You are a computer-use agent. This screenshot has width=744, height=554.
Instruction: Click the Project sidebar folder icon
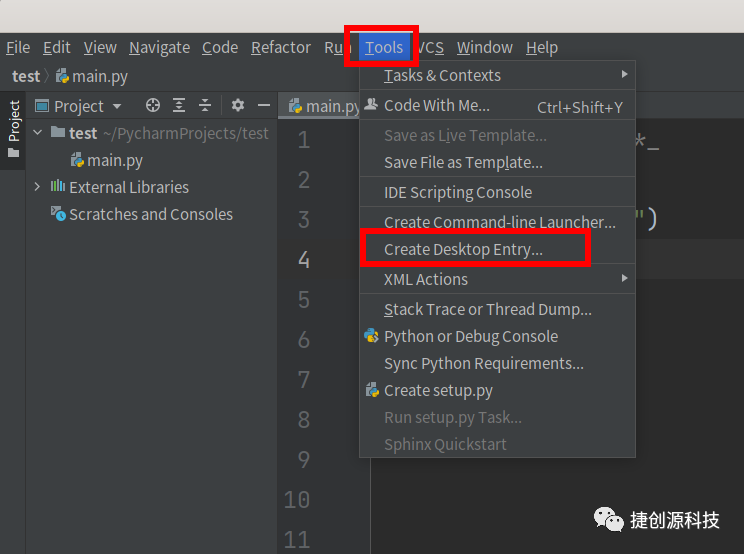pyautogui.click(x=14, y=153)
